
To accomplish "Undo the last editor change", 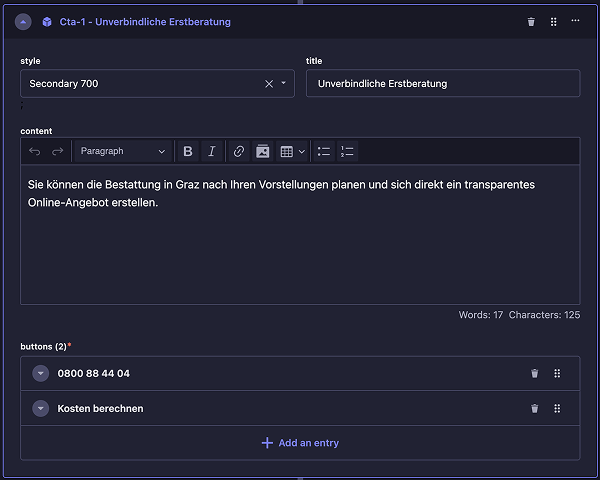I will pyautogui.click(x=34, y=151).
